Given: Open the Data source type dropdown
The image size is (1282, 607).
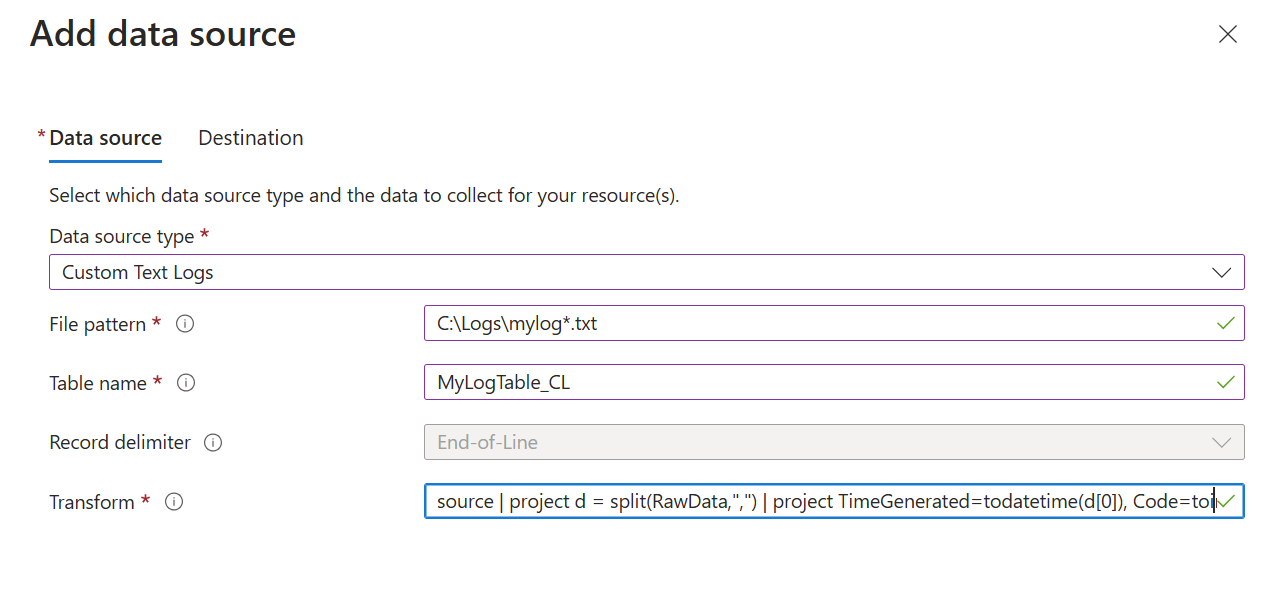Looking at the screenshot, I should (646, 272).
